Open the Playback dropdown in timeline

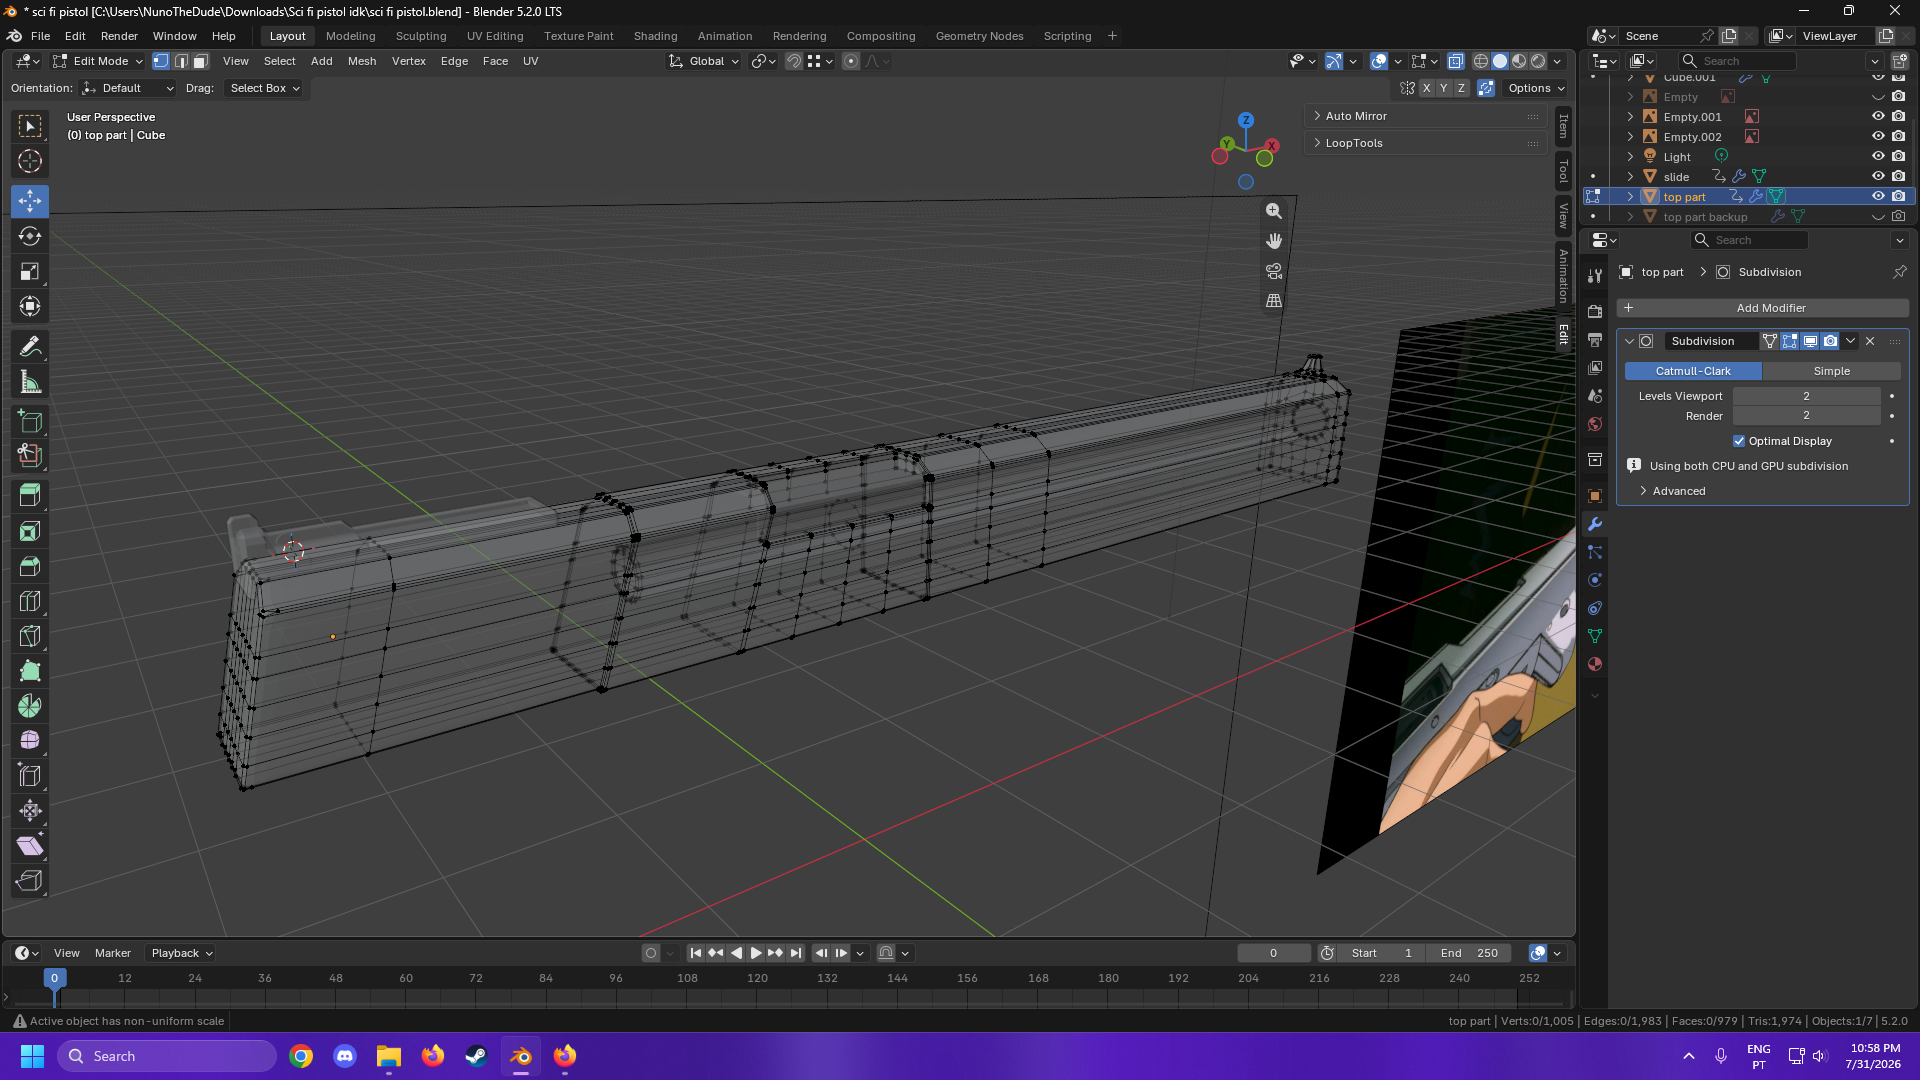[182, 953]
